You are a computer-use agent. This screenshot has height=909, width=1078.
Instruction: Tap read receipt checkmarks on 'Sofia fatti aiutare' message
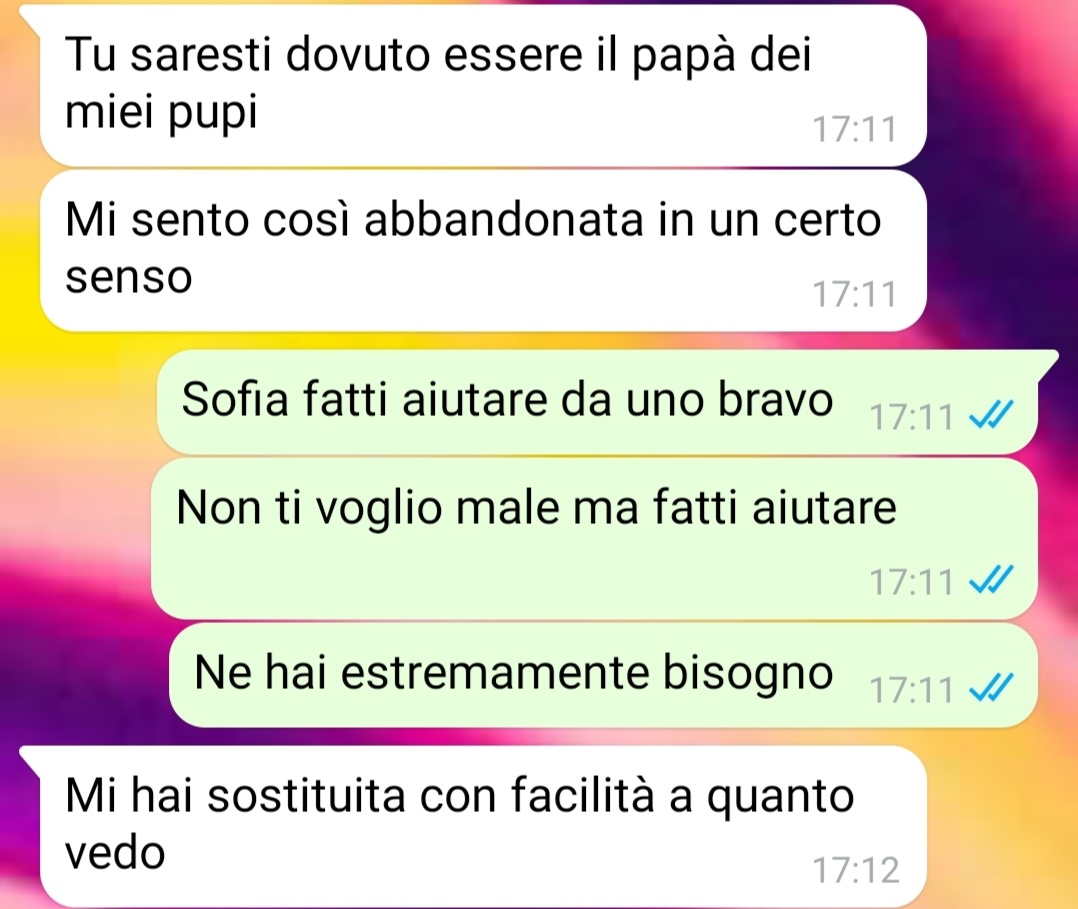(x=991, y=415)
